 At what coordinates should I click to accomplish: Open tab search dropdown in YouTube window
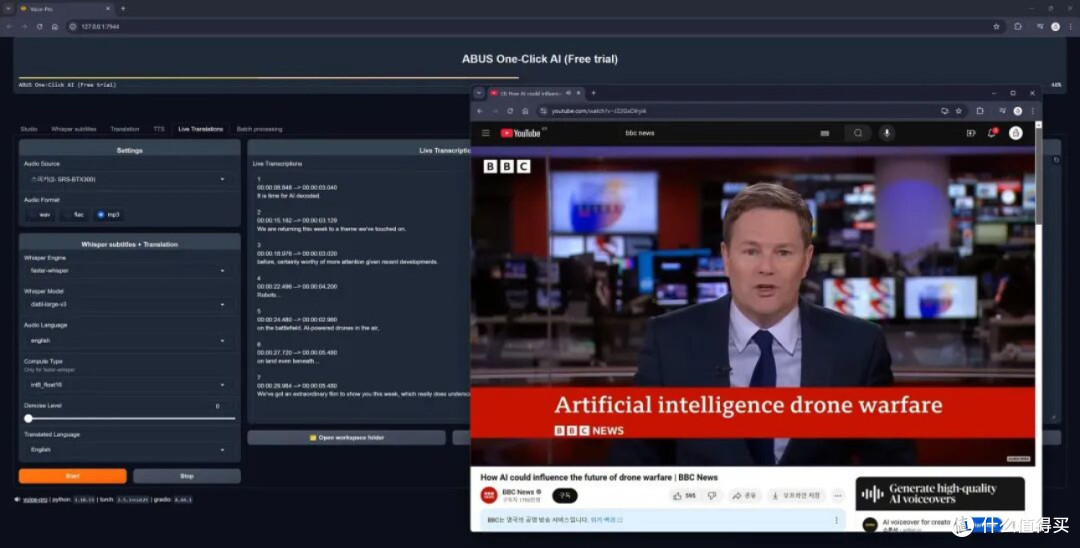point(479,93)
